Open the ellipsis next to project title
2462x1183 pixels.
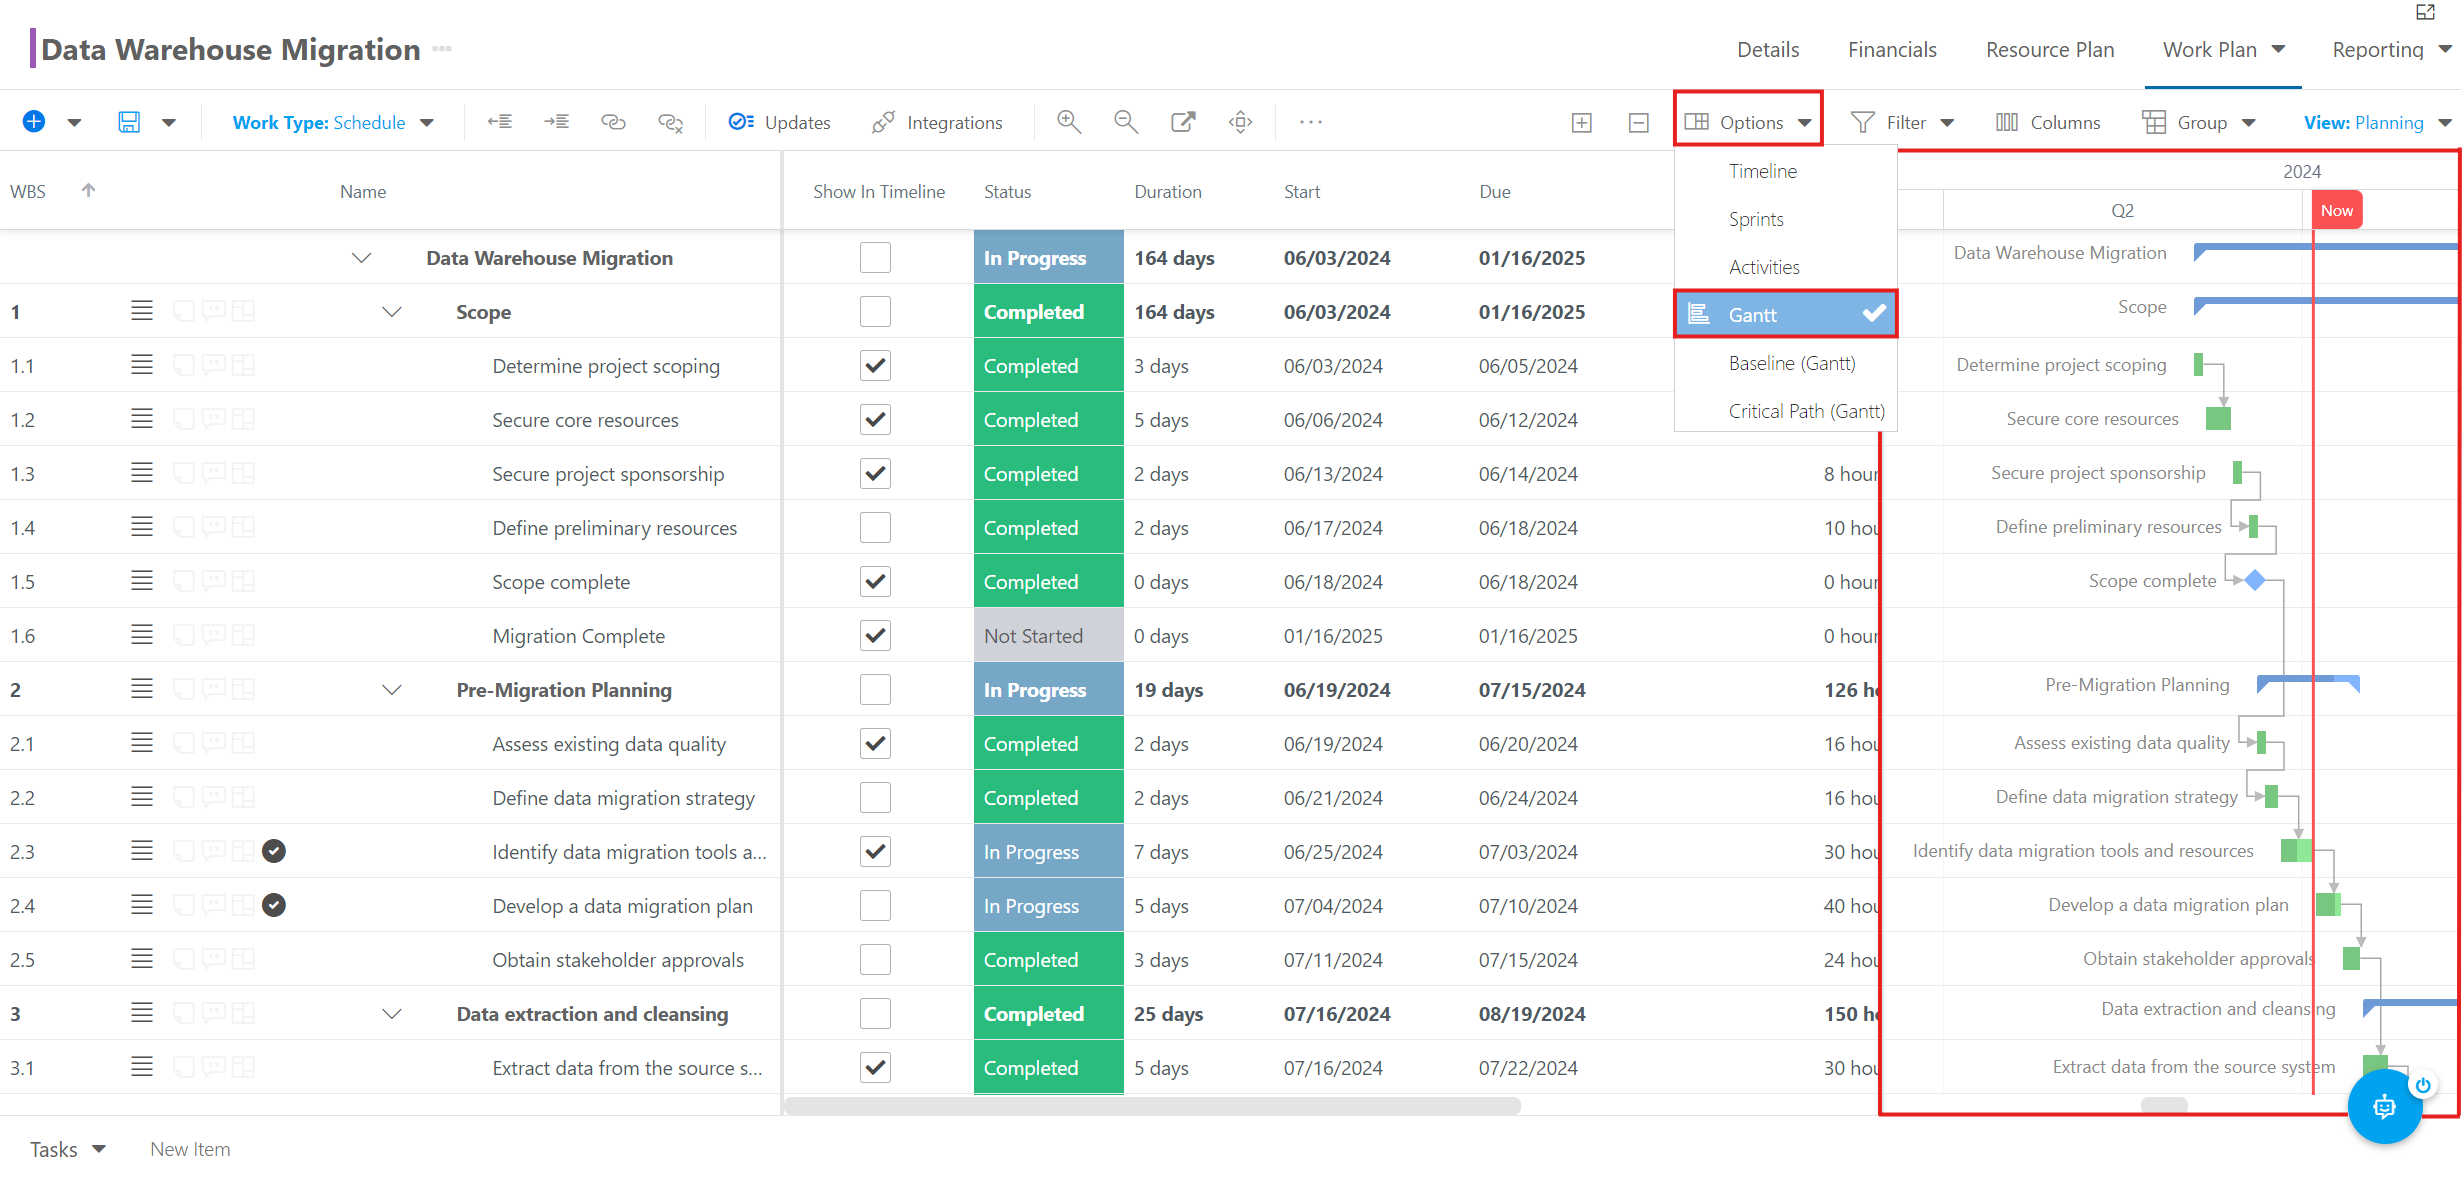pyautogui.click(x=442, y=49)
